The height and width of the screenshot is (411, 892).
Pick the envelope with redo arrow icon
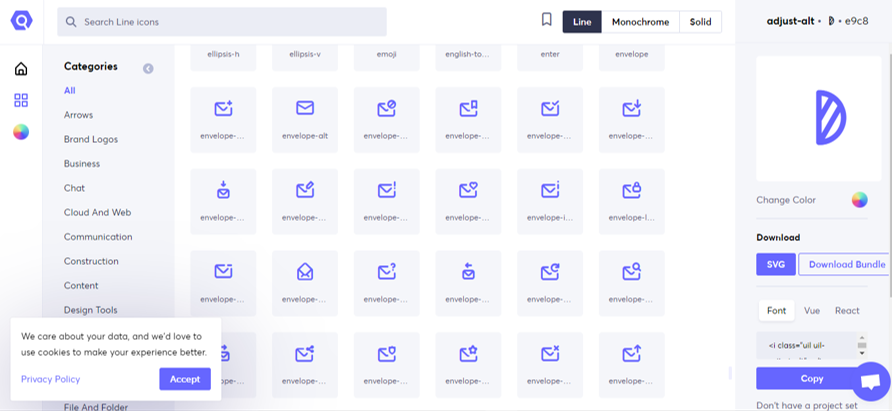550,283
